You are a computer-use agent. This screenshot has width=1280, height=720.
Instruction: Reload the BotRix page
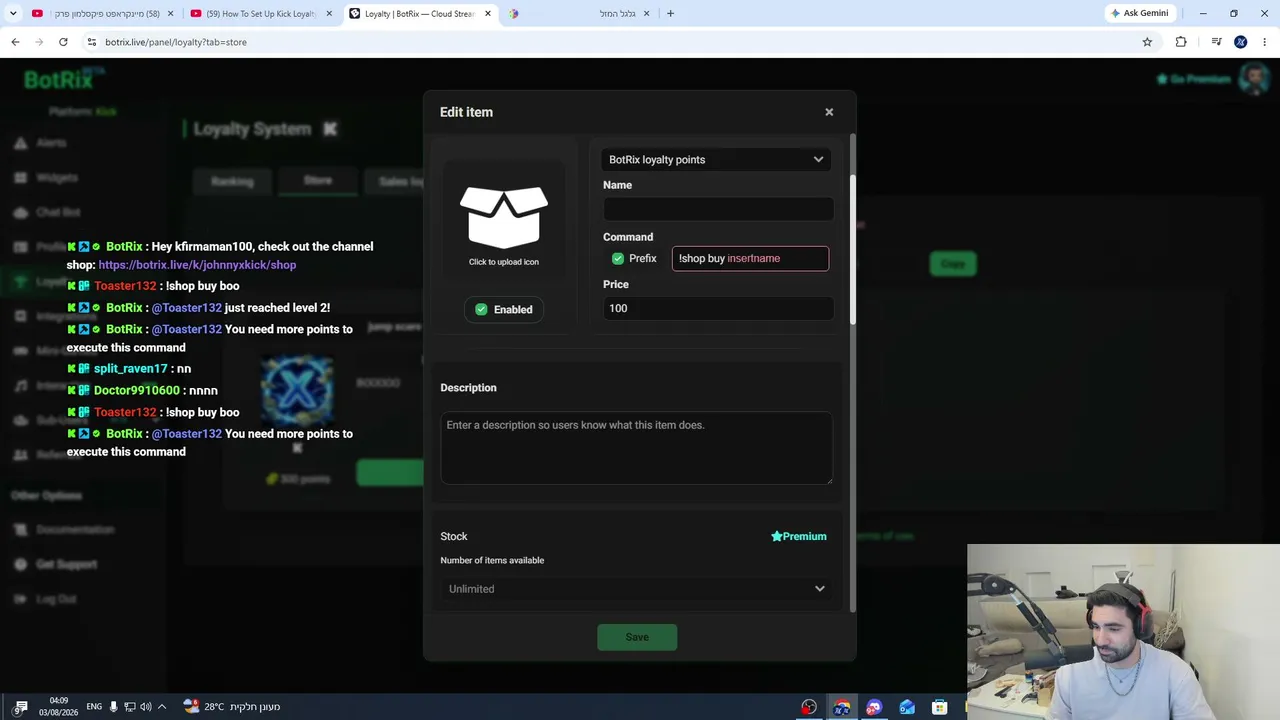63,42
